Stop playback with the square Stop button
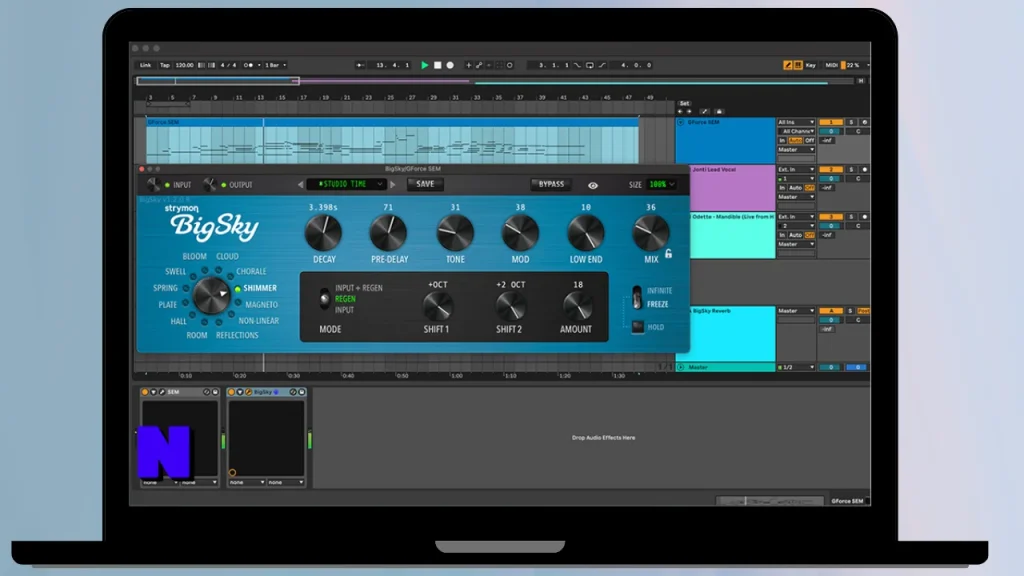1024x576 pixels. pos(438,65)
